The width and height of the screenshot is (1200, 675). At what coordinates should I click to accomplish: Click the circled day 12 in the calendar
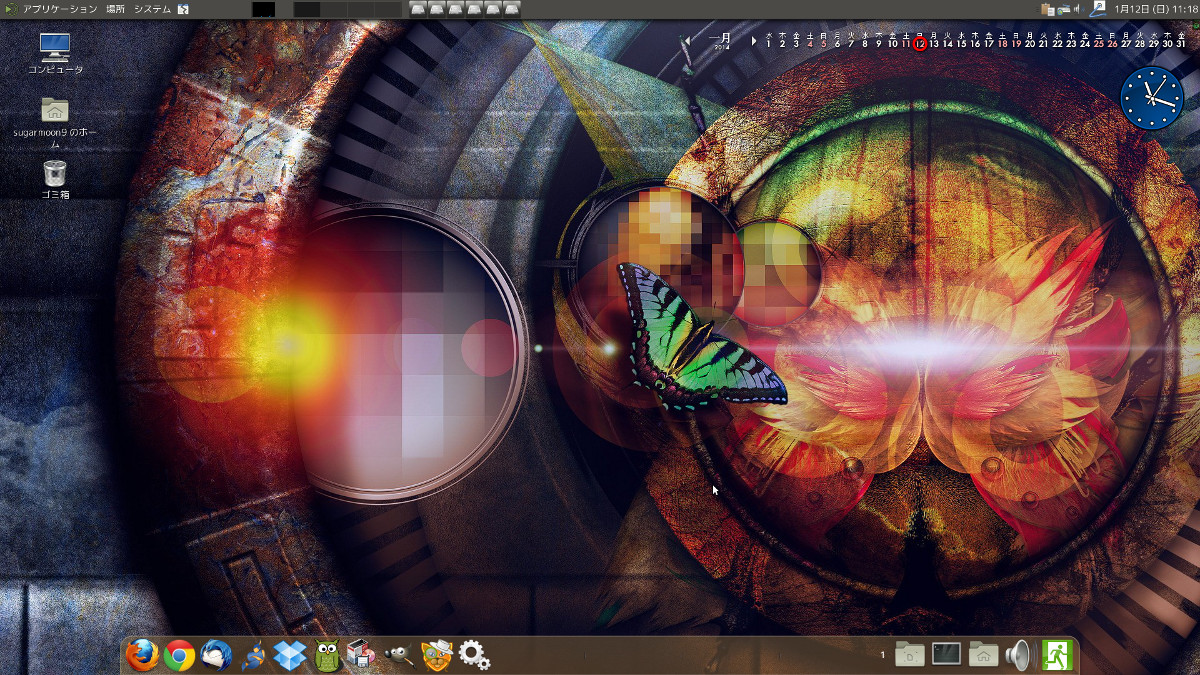(920, 43)
